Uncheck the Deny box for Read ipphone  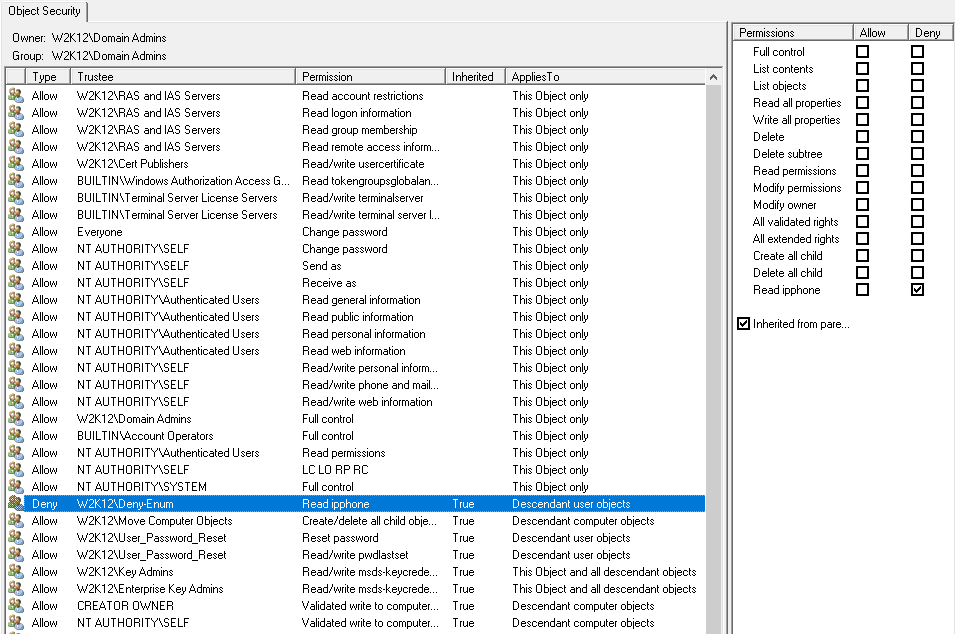[x=917, y=290]
